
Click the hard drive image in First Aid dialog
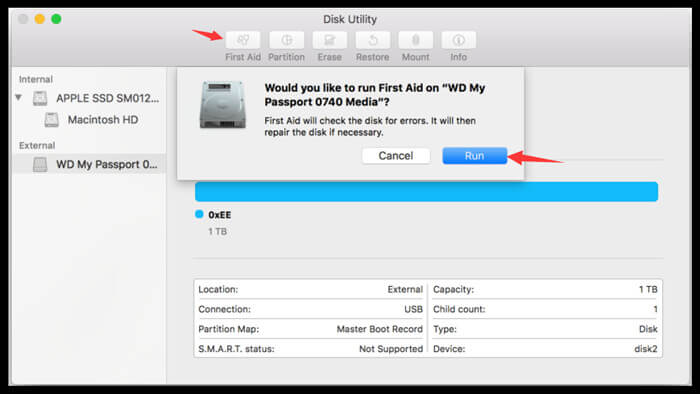pos(222,105)
